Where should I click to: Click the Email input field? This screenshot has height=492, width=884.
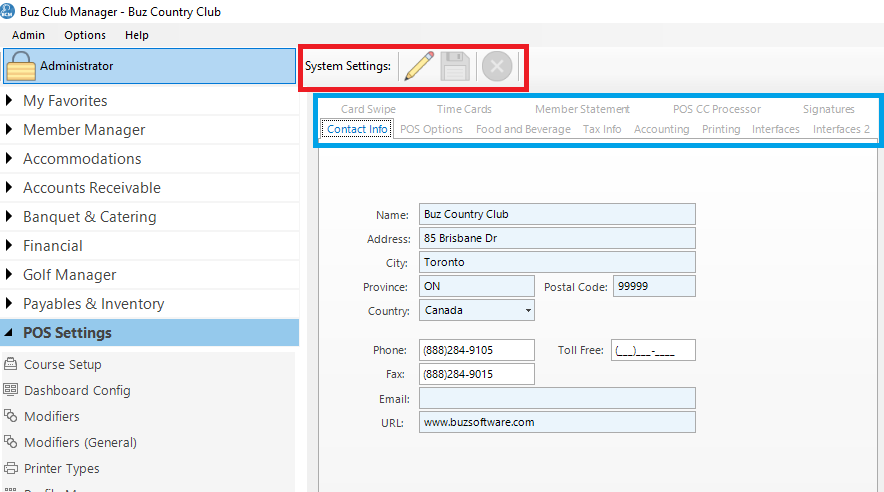(x=556, y=399)
